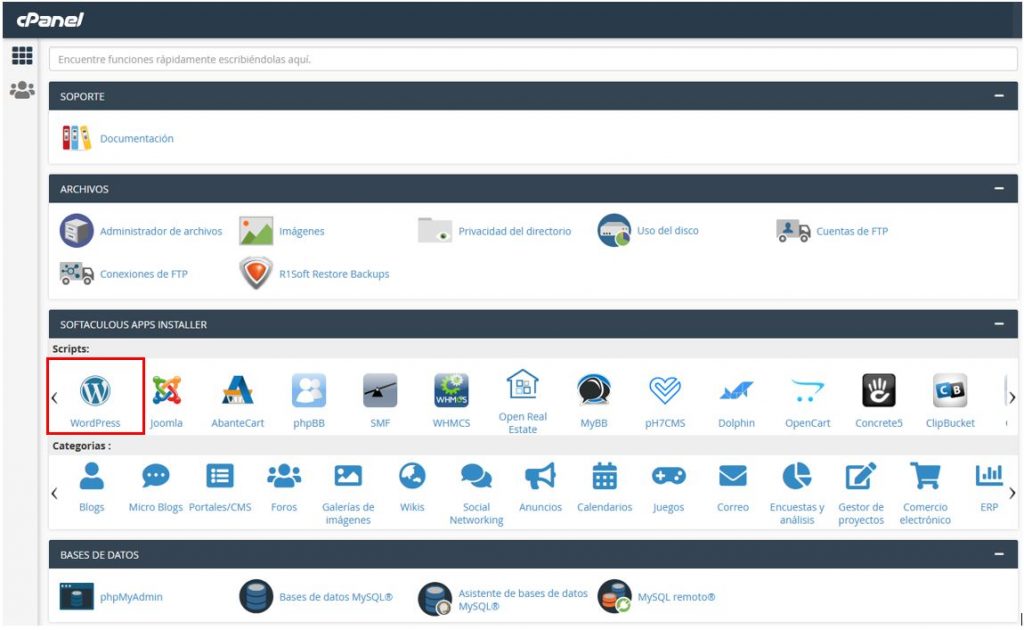Open the Foros category icon

pos(284,476)
